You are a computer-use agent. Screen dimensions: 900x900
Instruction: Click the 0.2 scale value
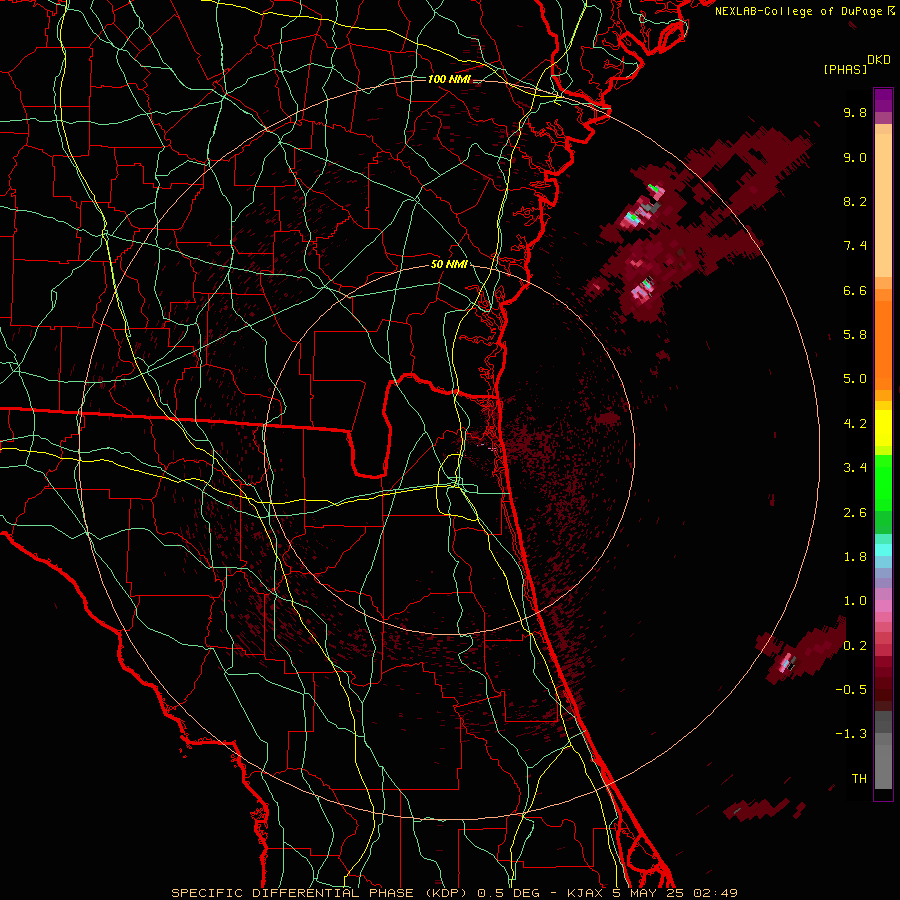click(855, 646)
